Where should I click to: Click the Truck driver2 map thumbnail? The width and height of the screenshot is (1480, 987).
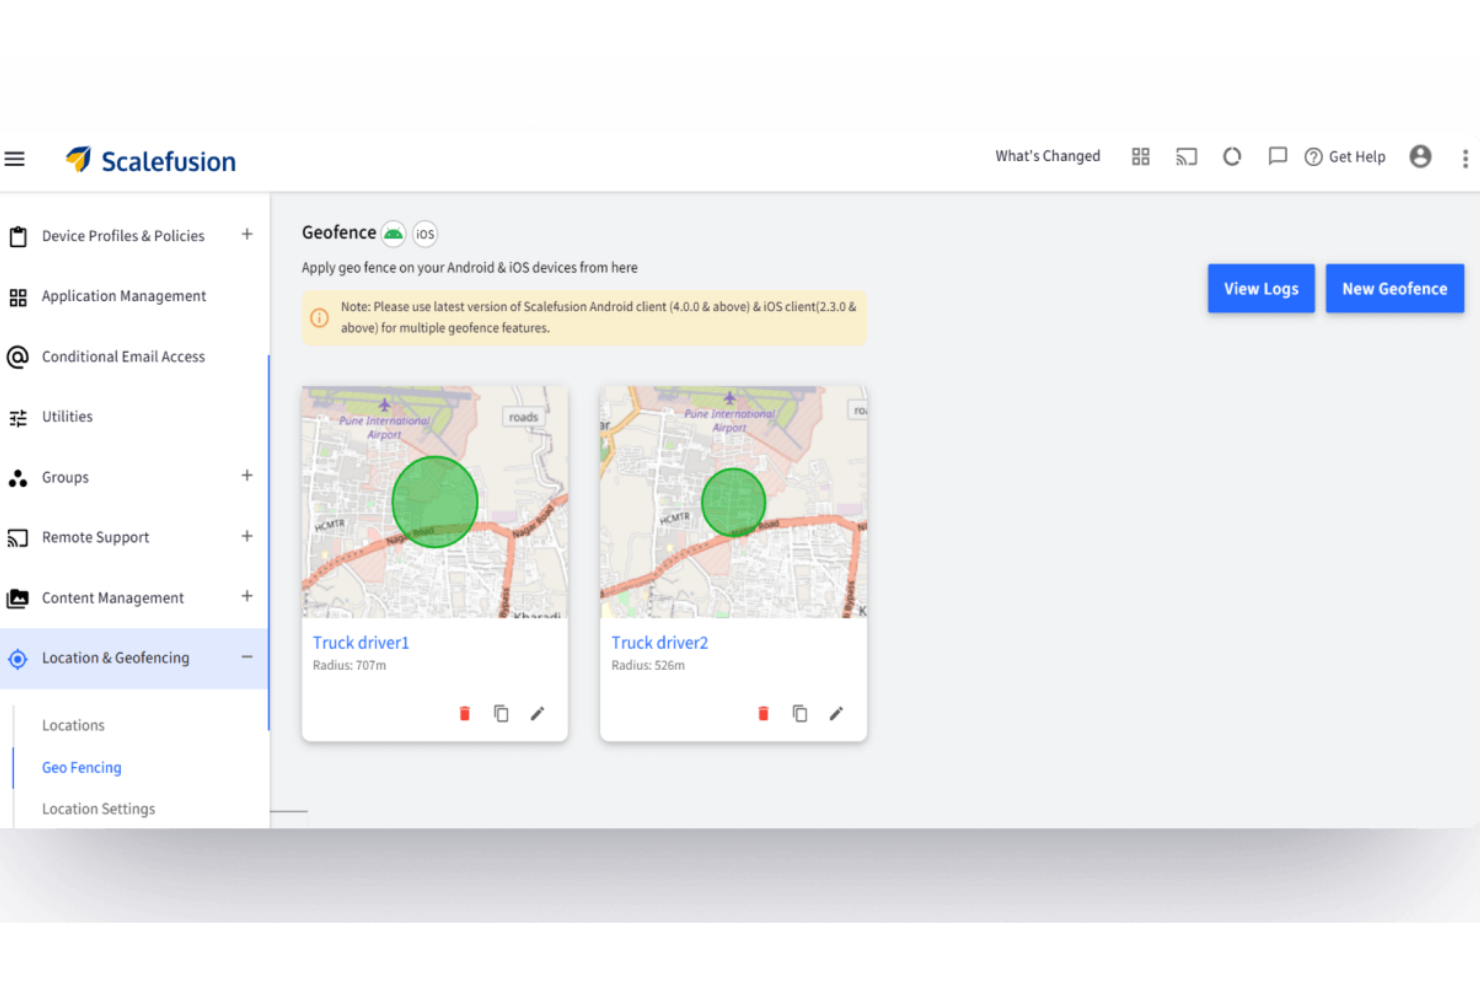(x=734, y=502)
